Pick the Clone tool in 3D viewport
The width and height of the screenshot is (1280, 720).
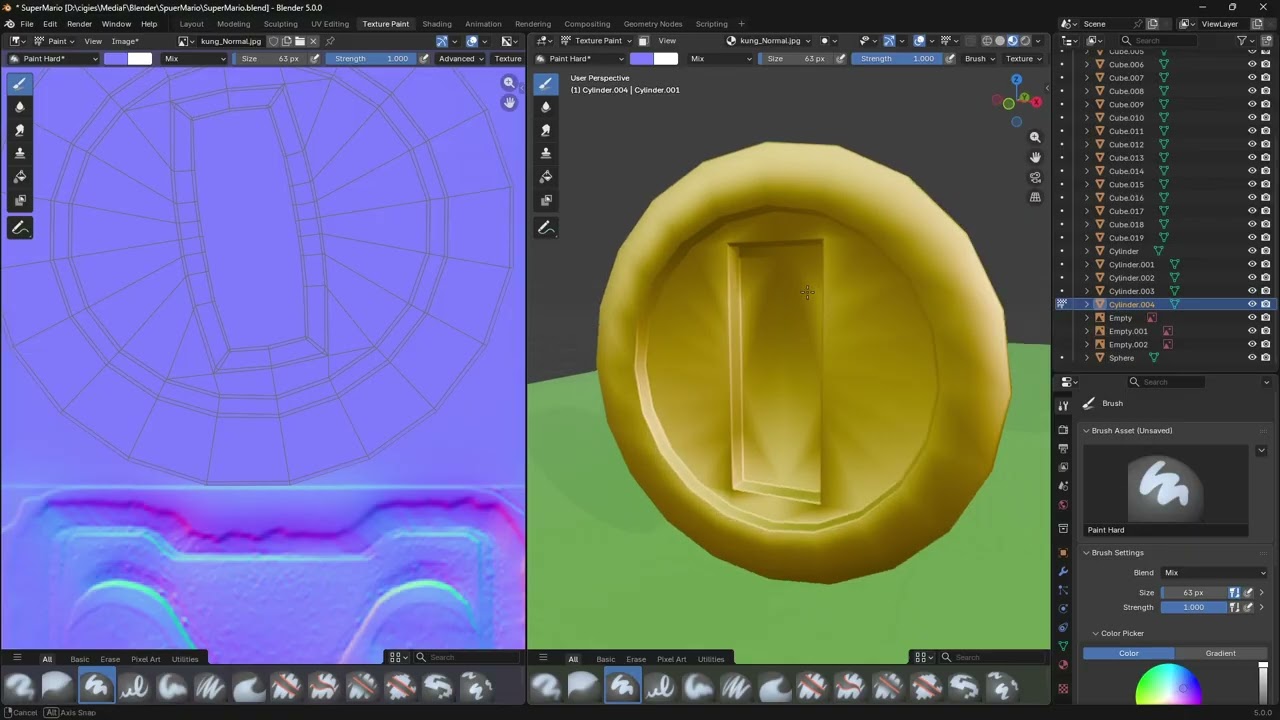pyautogui.click(x=546, y=153)
